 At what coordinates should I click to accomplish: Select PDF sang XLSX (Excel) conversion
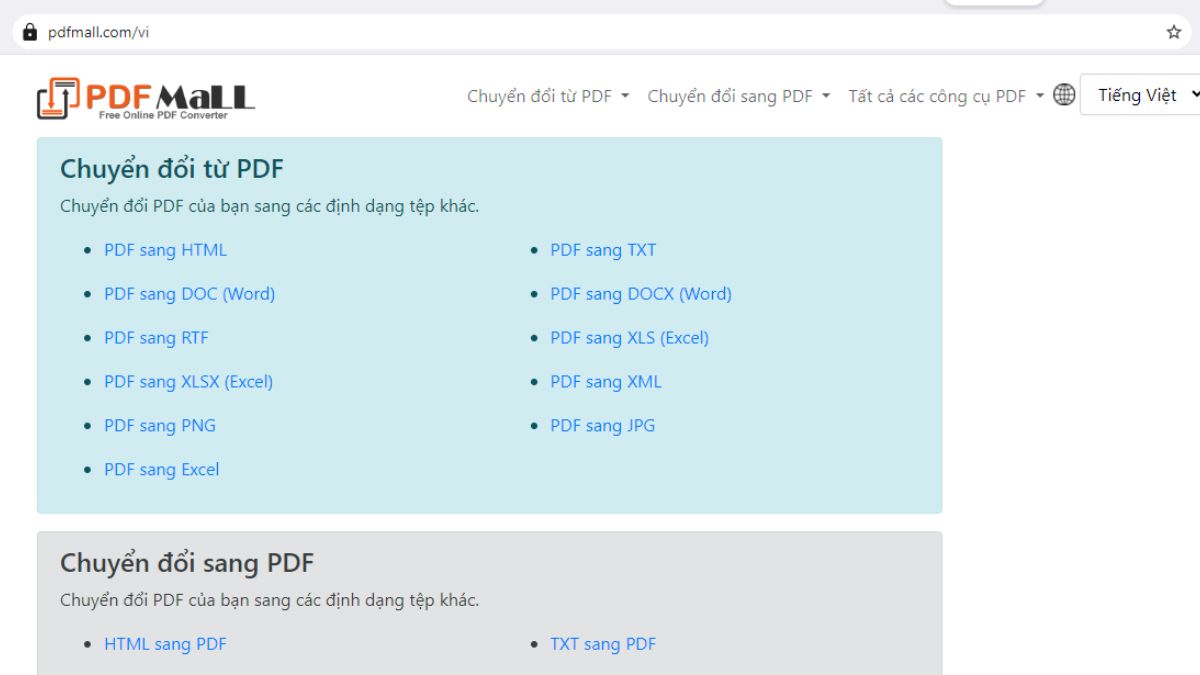(x=189, y=382)
